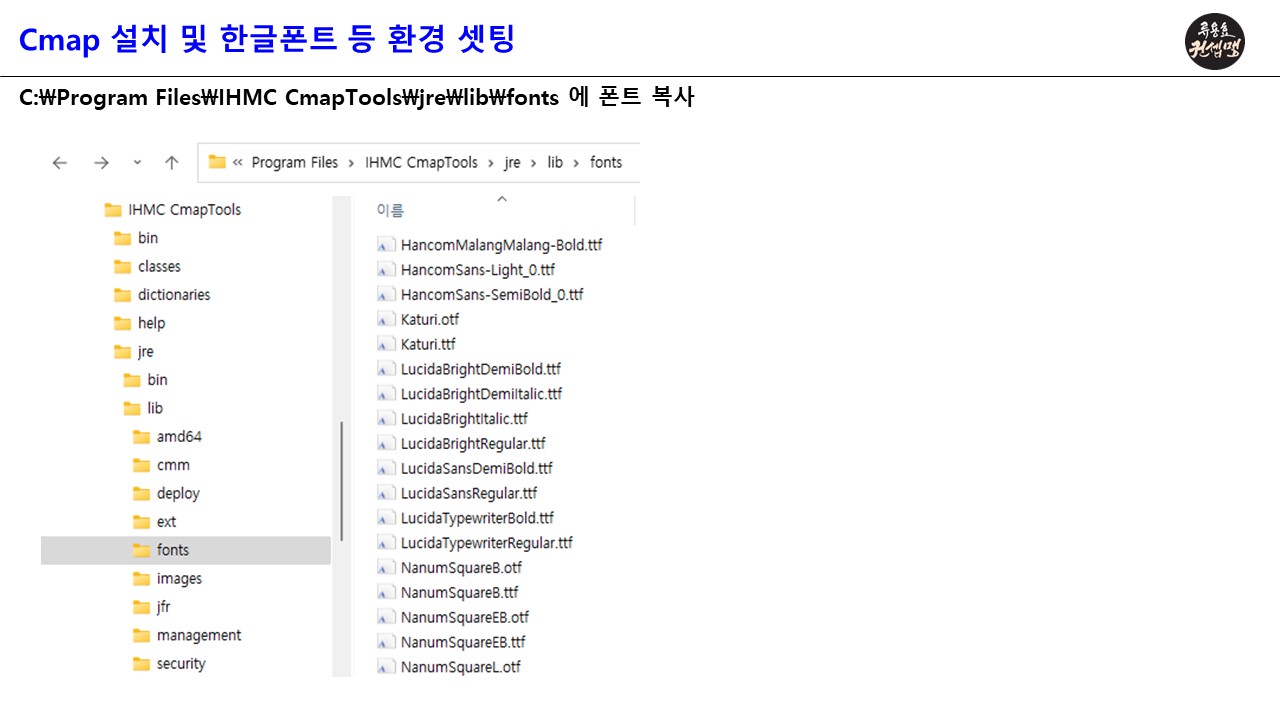Click font icon beside LucidaTypewriterBold.ttf
This screenshot has height=720, width=1280.
tap(385, 518)
